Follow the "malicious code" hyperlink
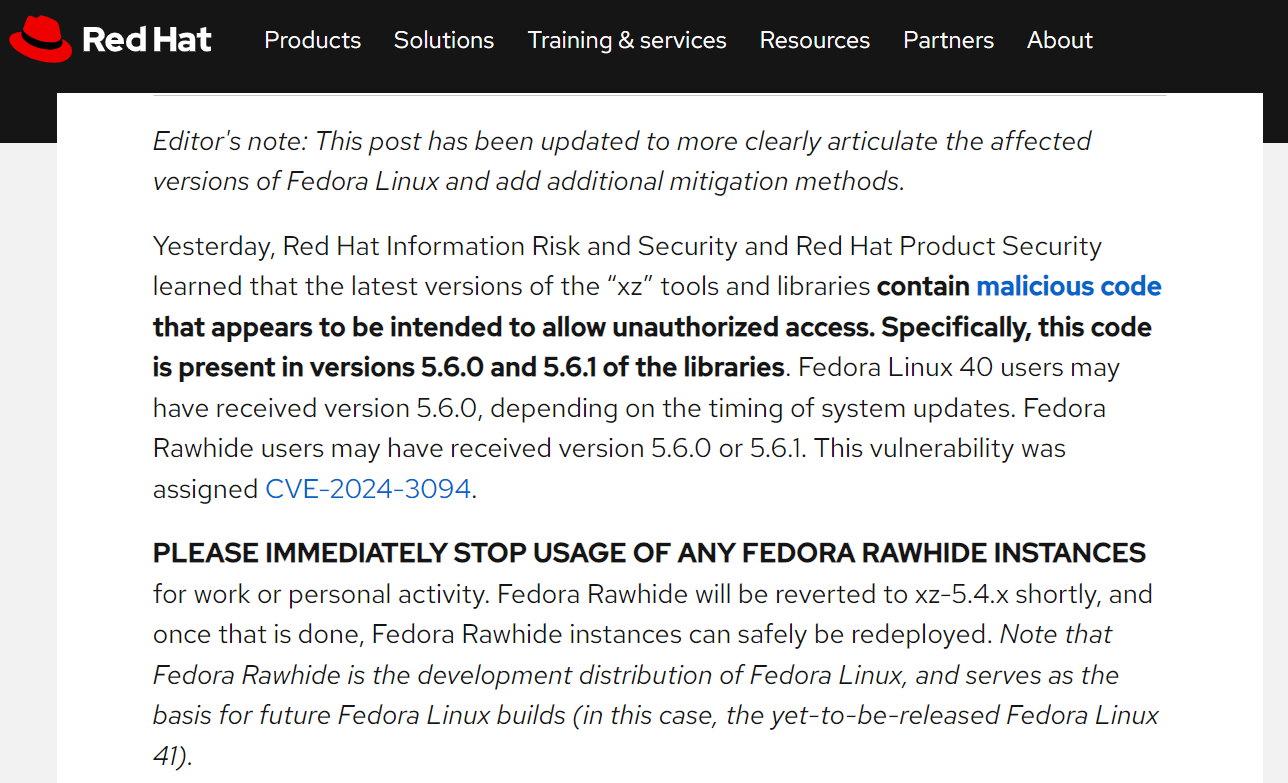This screenshot has height=783, width=1288. pos(1069,287)
